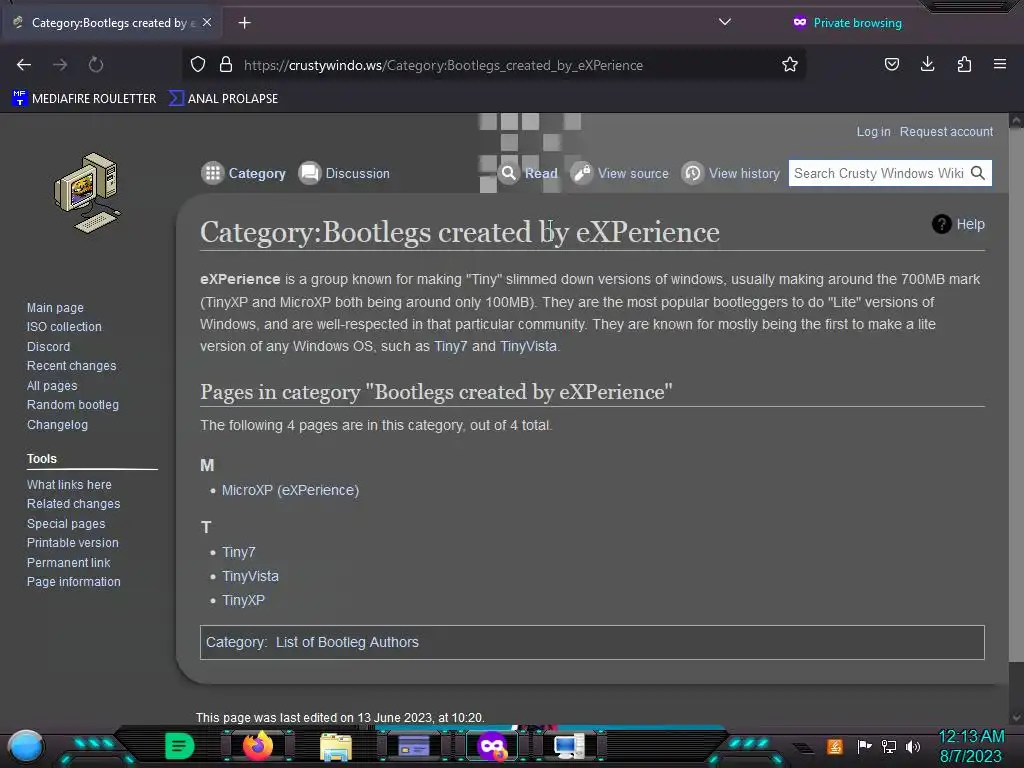This screenshot has width=1024, height=768.
Task: Open the TinyVista page in the category list
Action: [x=250, y=576]
